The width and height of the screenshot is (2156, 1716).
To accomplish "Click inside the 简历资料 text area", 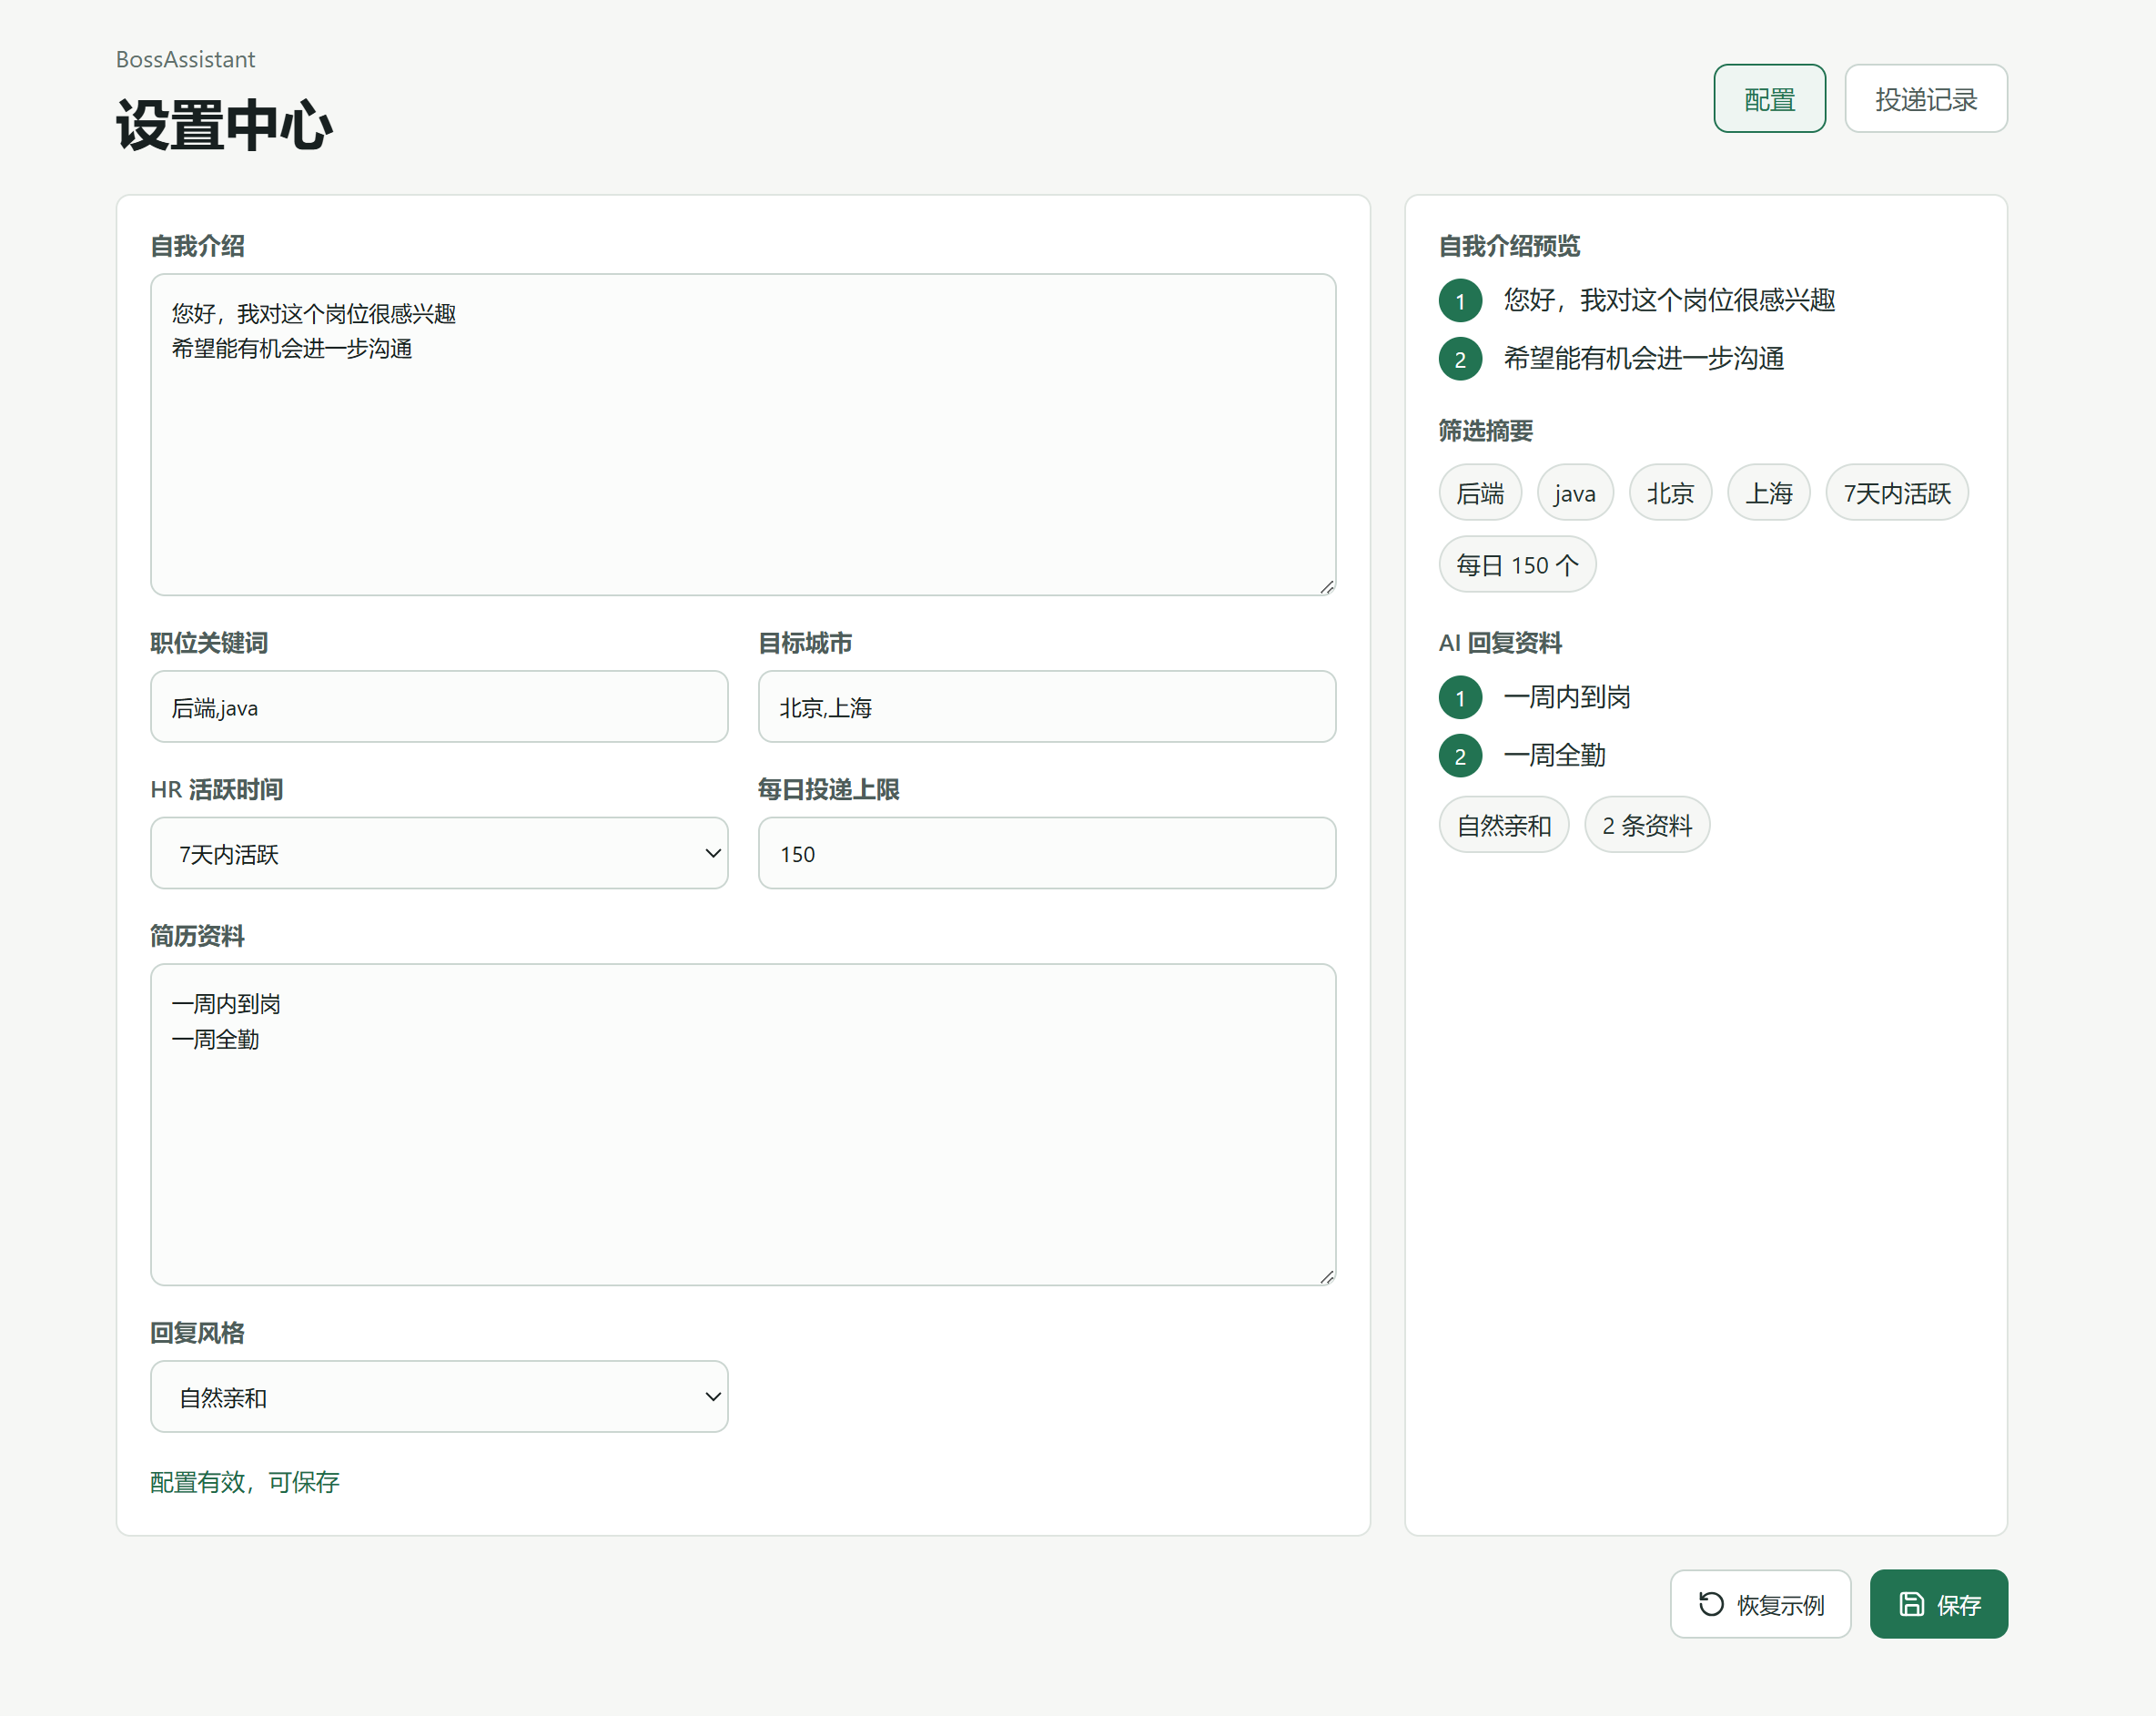I will (x=743, y=1125).
